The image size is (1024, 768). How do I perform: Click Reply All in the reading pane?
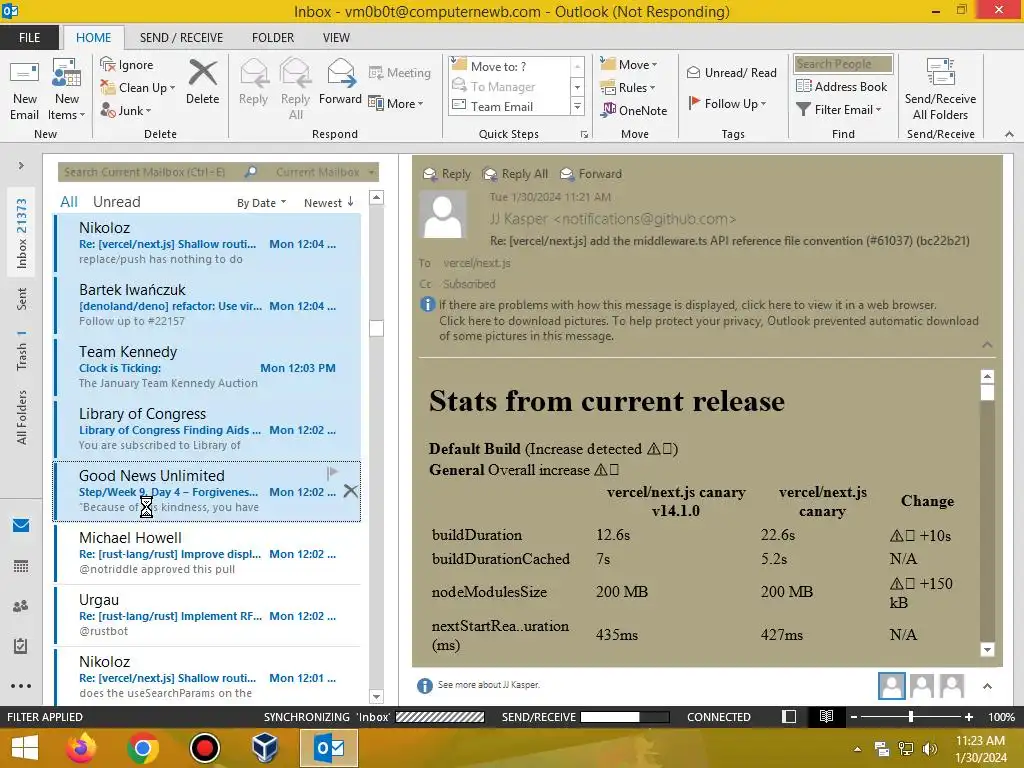click(515, 174)
